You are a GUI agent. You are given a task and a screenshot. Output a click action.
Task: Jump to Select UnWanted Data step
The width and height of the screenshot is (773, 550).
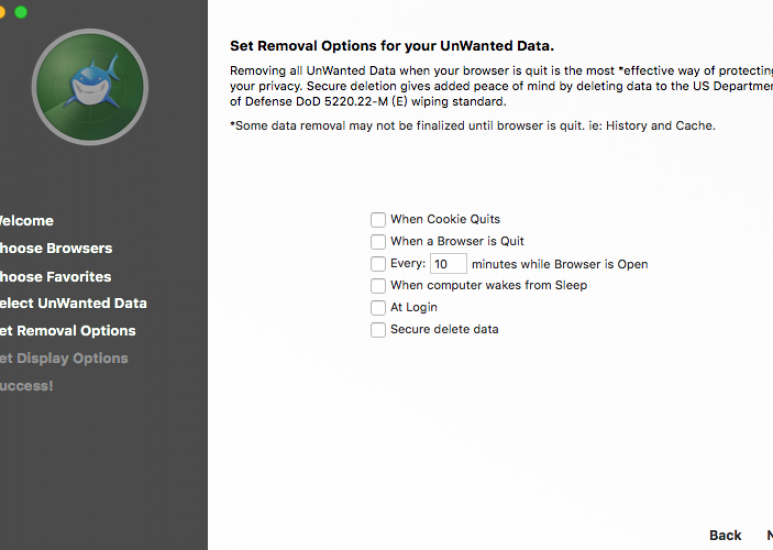click(x=73, y=303)
